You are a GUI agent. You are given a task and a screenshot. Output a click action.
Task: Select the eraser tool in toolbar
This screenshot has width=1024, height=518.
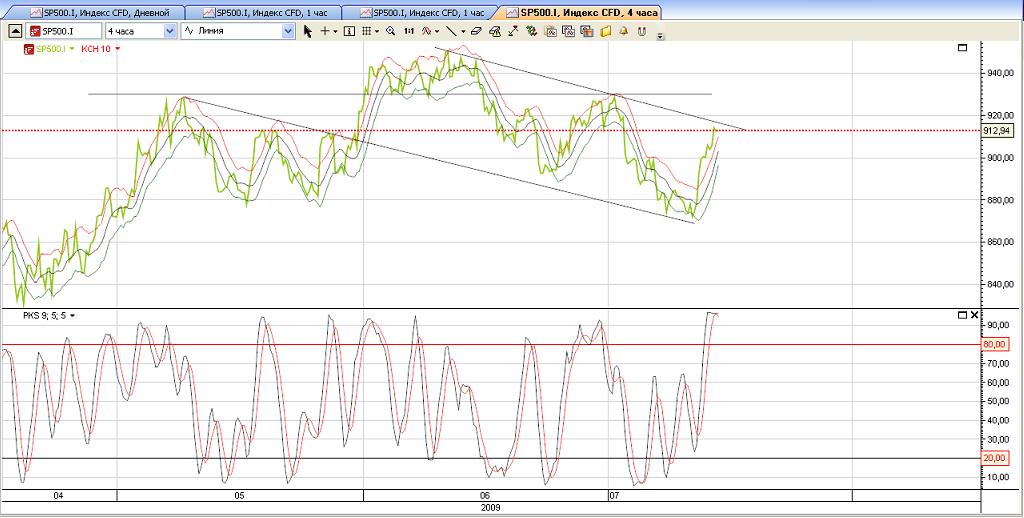477,31
